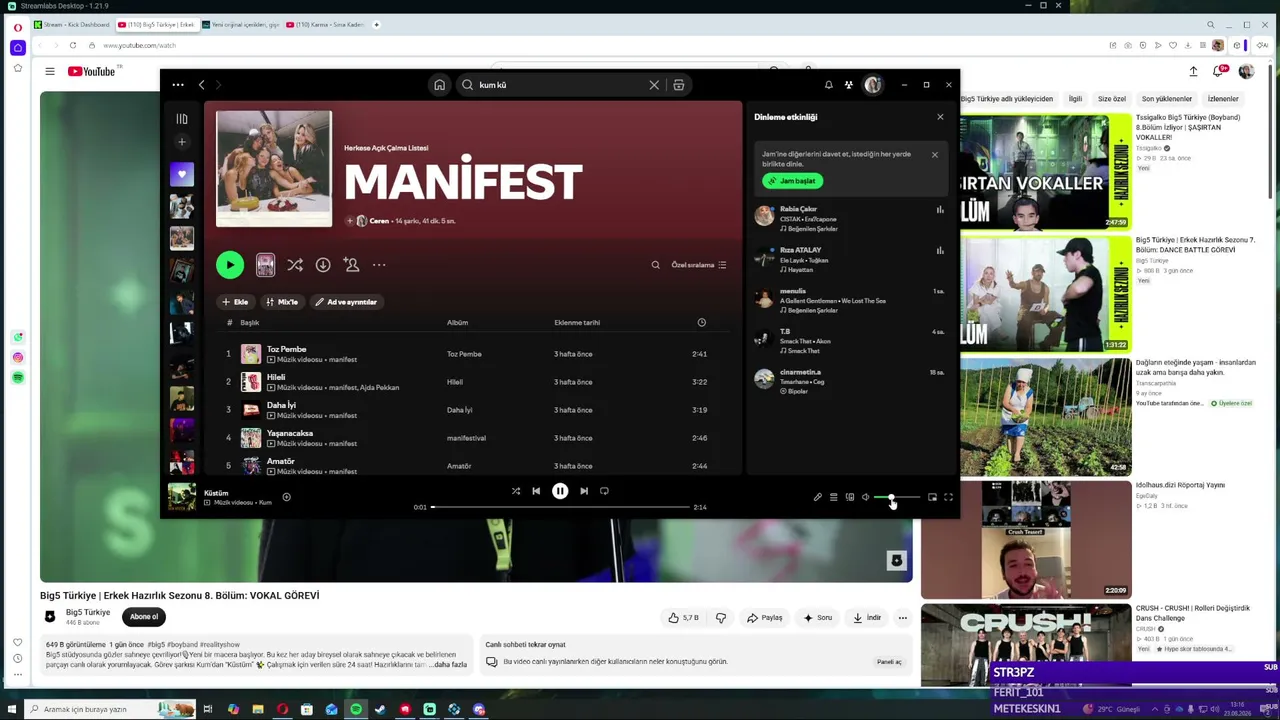
Task: Toggle shuffle for MANIFEST playlist
Action: click(295, 265)
